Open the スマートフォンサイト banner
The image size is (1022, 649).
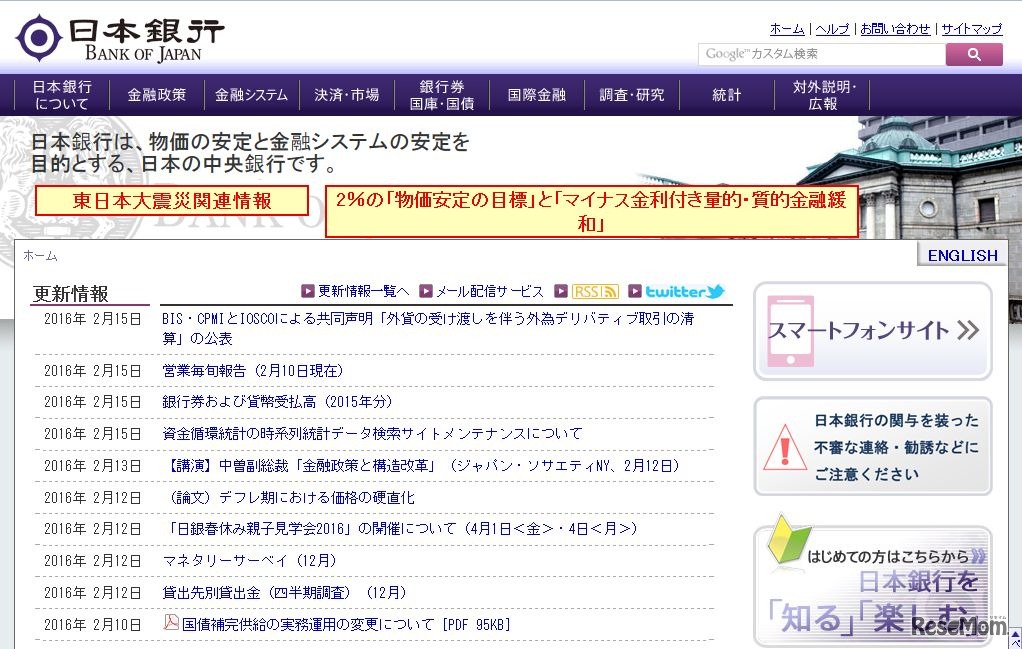coord(872,331)
